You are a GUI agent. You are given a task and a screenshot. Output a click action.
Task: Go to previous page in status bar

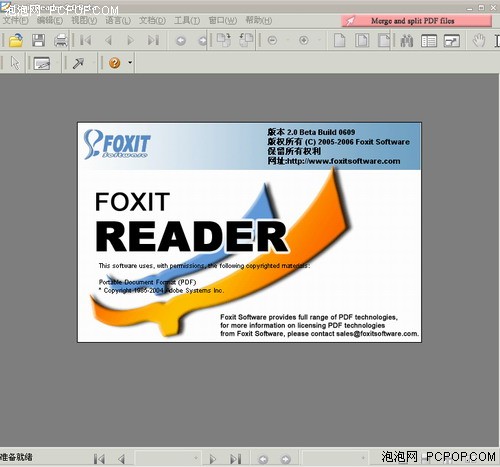(121, 459)
